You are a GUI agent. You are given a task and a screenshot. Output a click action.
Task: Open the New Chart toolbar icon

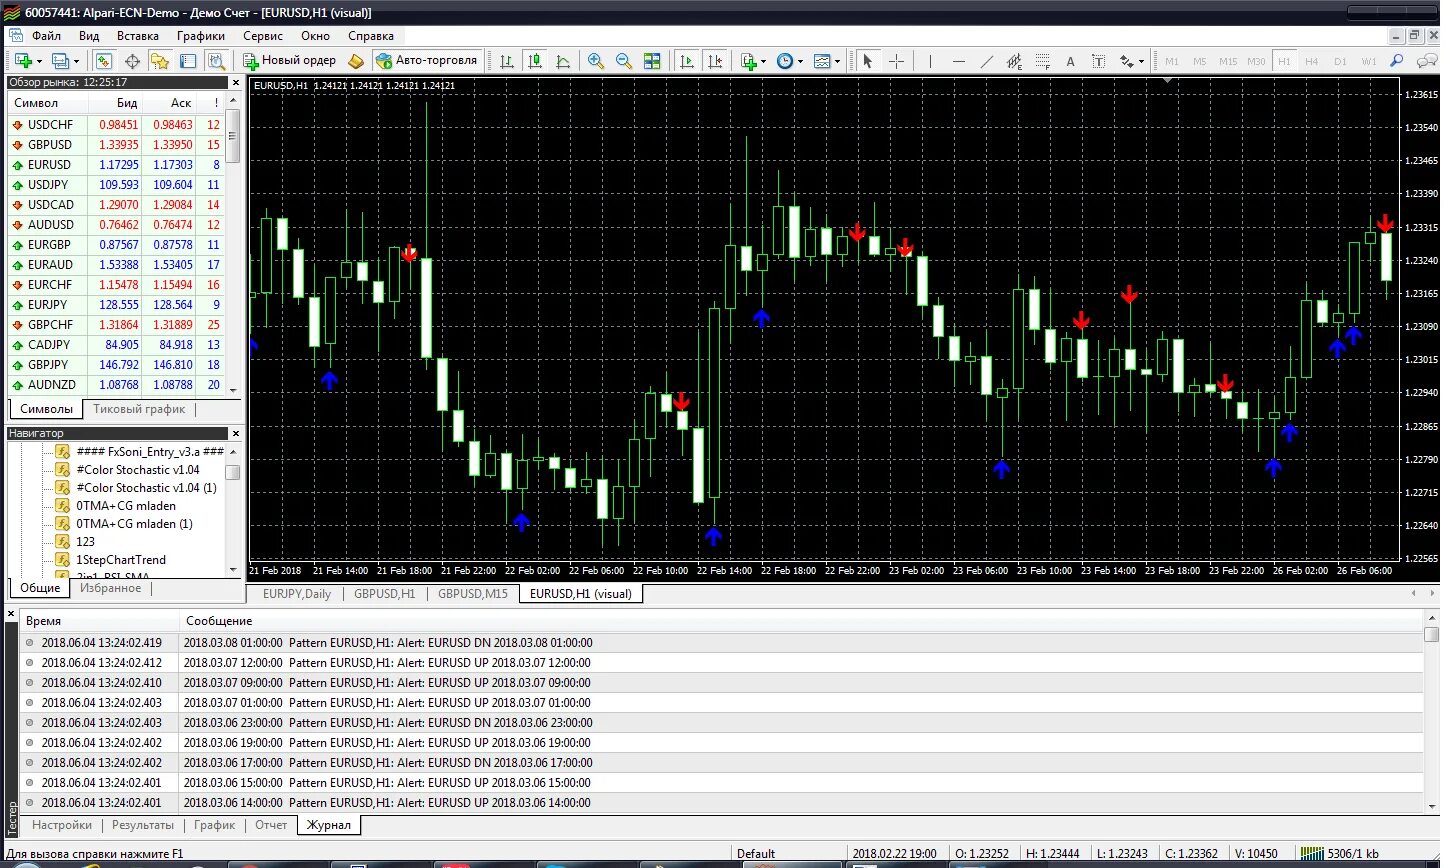(x=22, y=61)
